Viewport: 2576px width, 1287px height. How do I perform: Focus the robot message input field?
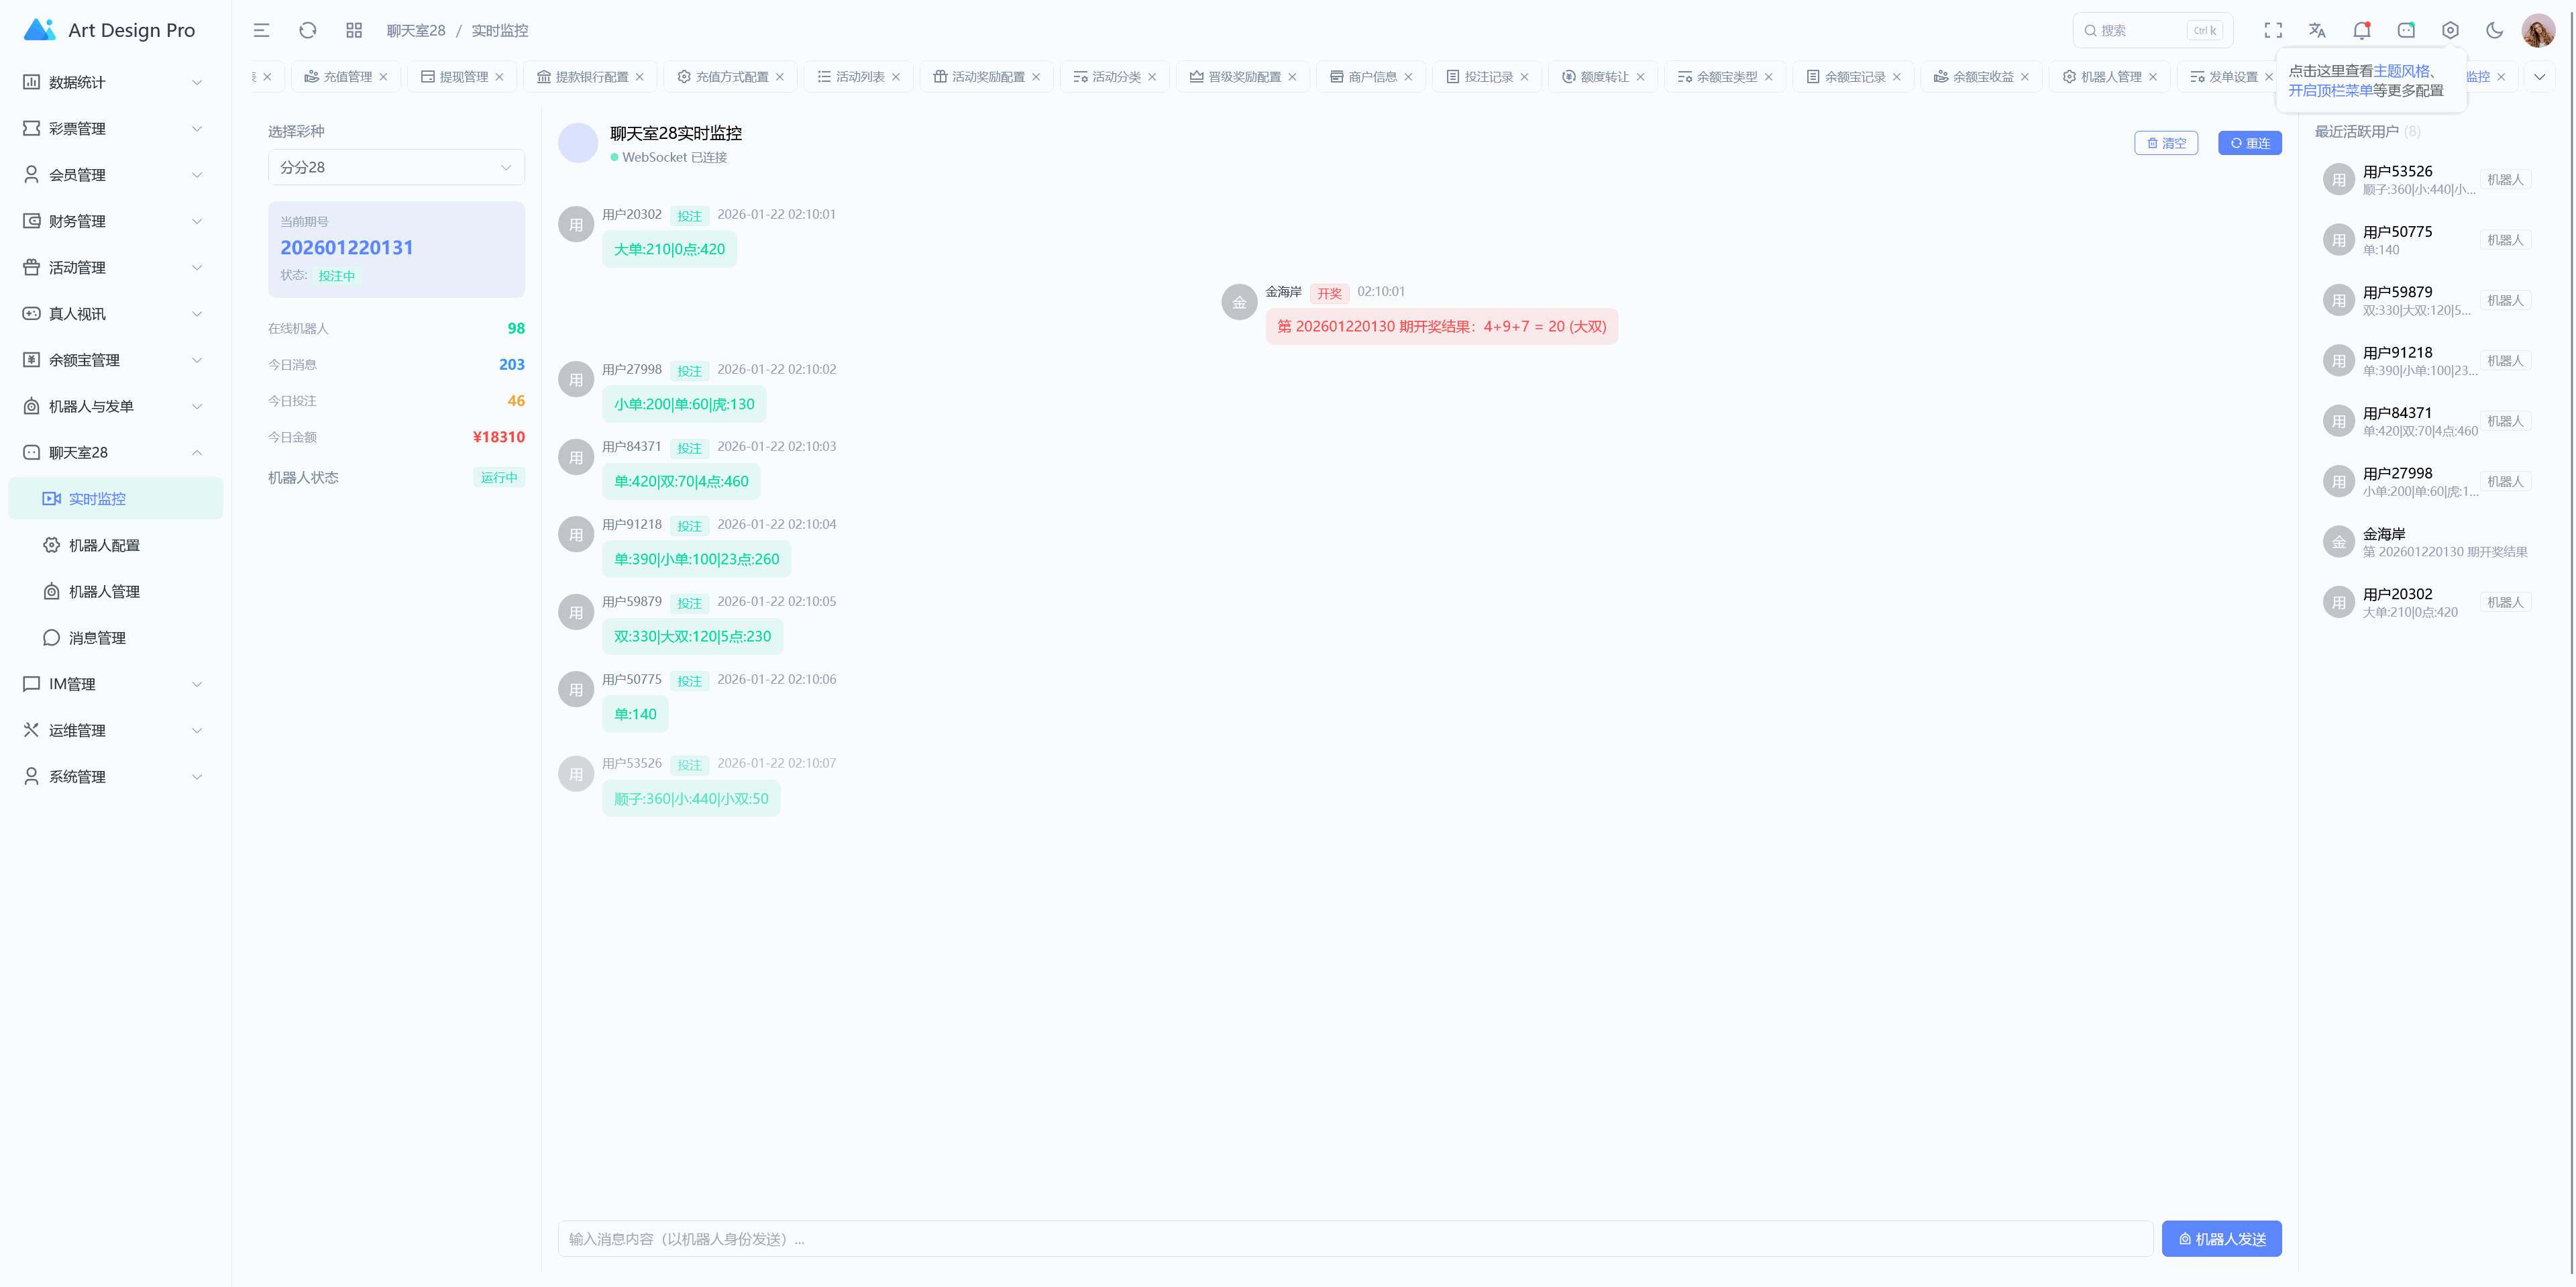pyautogui.click(x=1355, y=1238)
